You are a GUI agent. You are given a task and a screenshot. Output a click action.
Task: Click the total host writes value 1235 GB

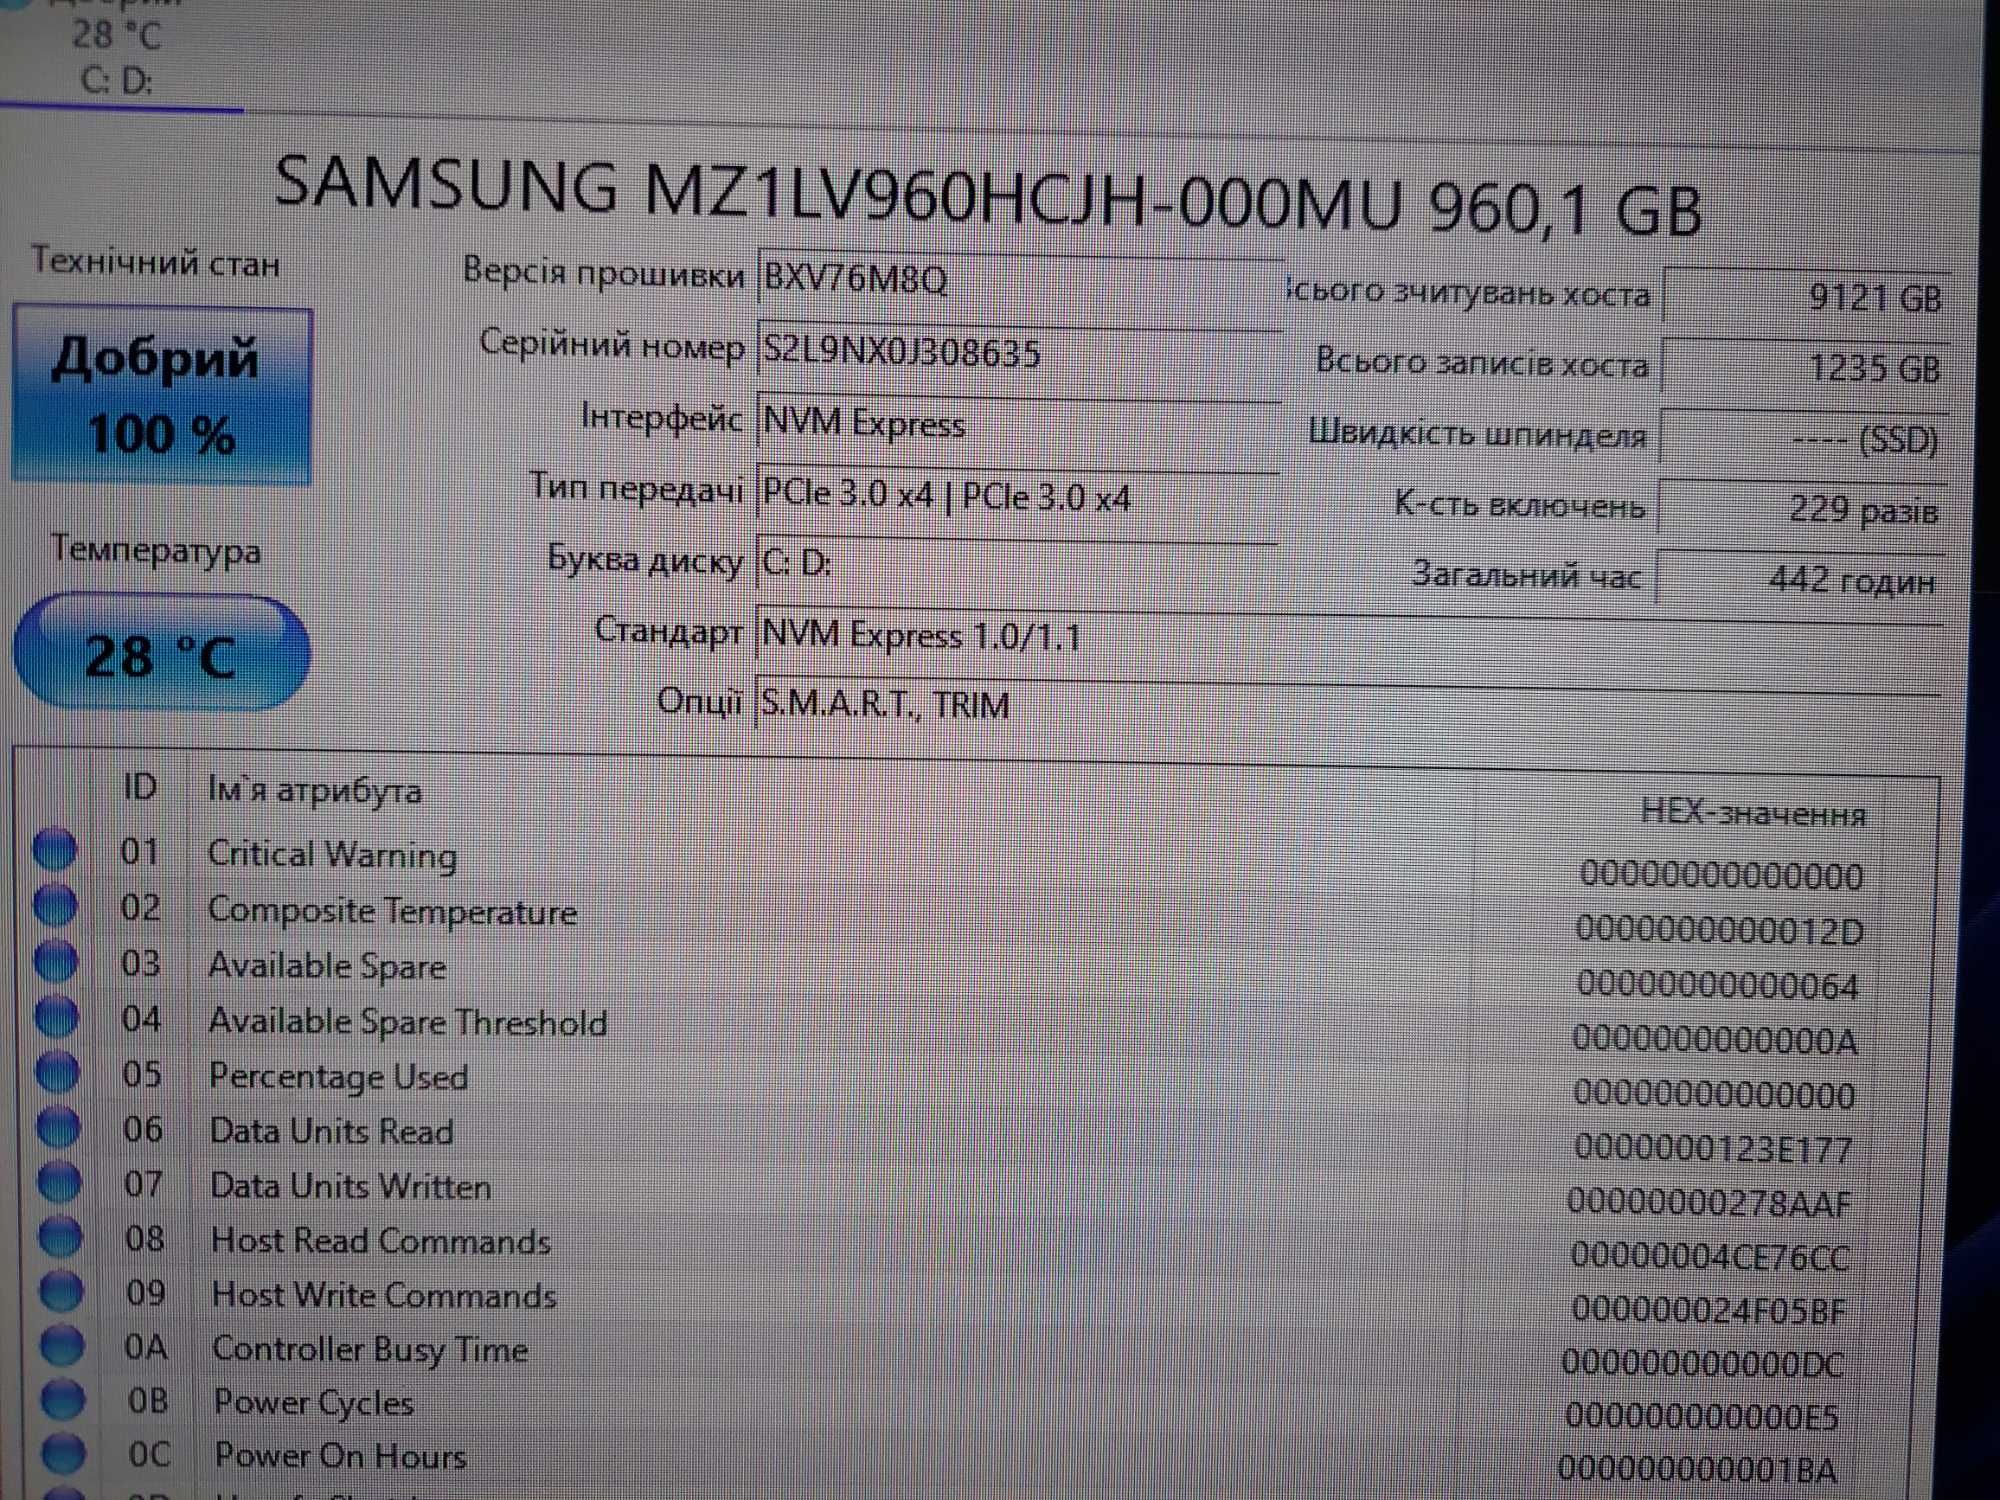click(1804, 368)
